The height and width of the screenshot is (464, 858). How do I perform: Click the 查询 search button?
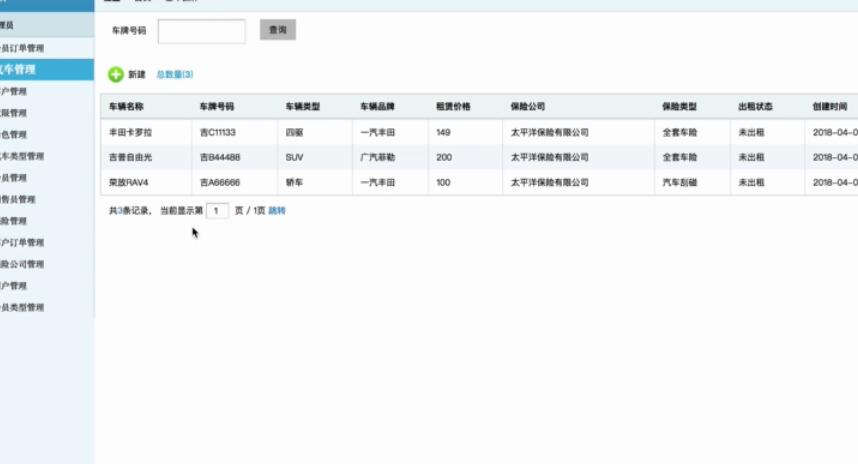tap(278, 30)
